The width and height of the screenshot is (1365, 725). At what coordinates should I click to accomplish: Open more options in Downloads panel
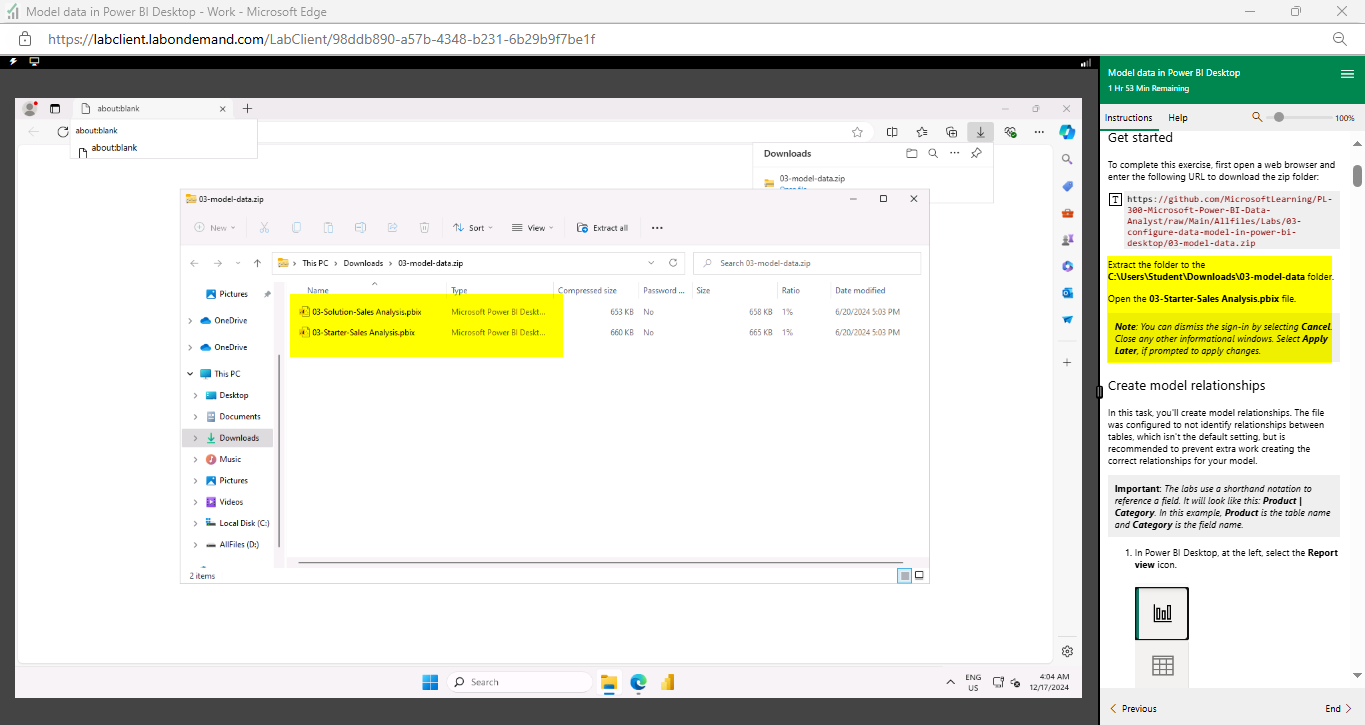[954, 153]
